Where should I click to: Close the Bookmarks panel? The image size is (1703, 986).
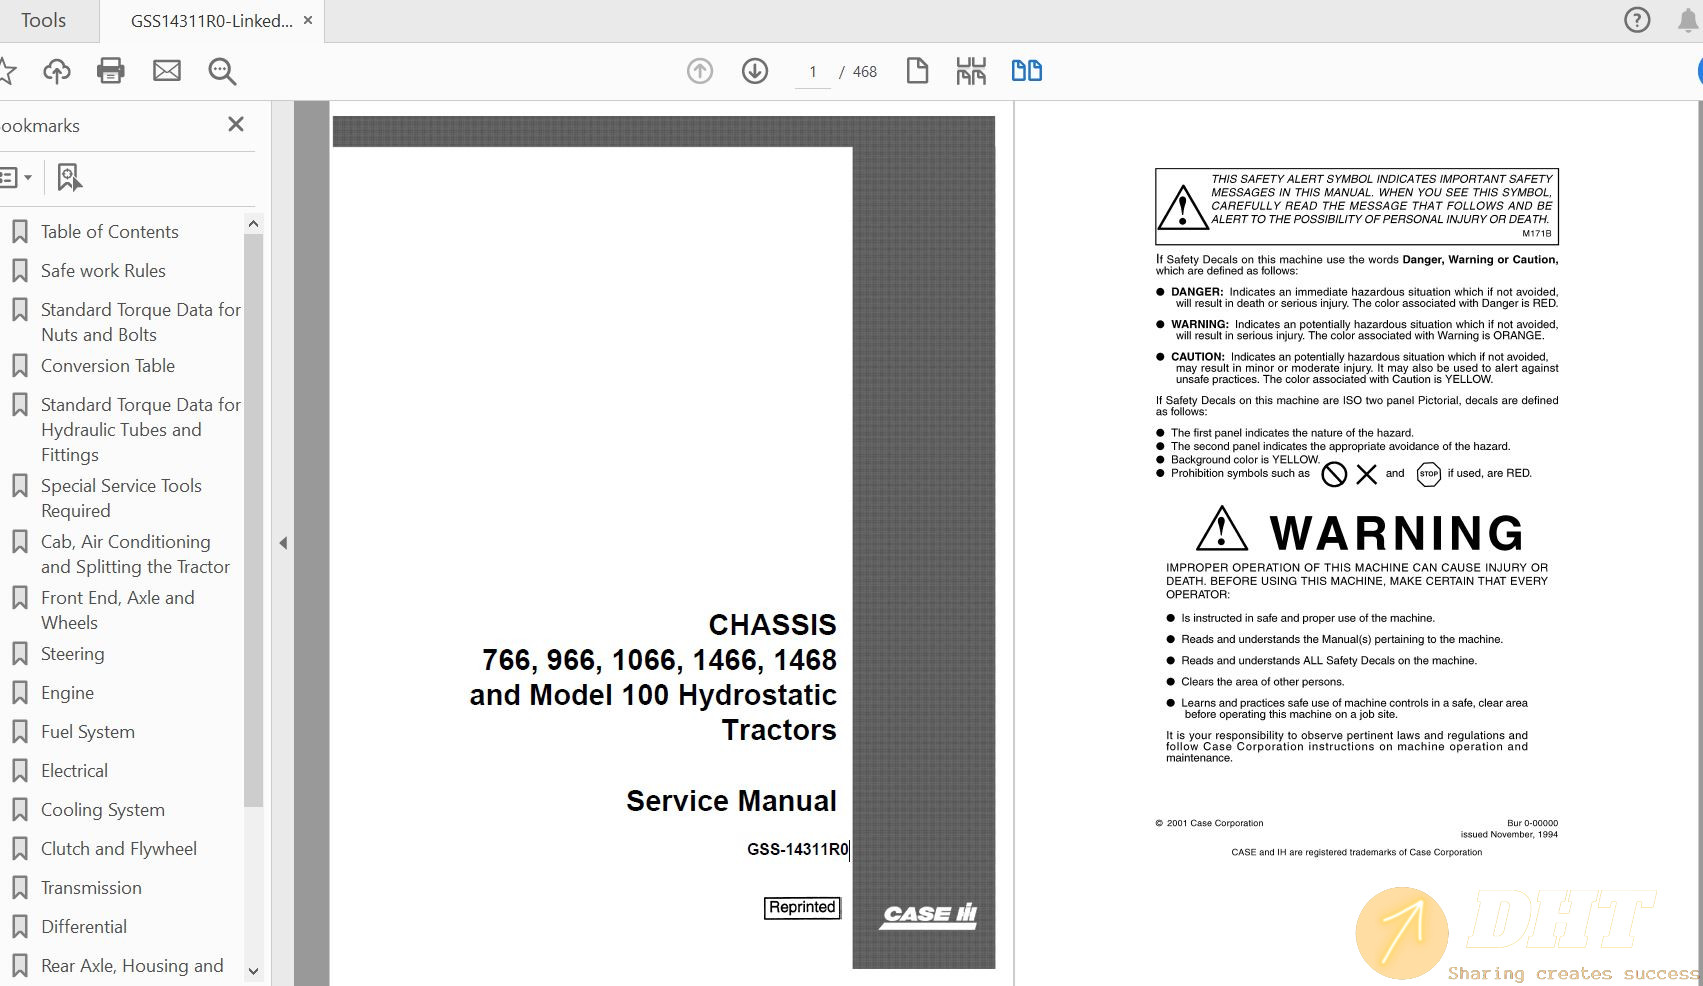tap(236, 125)
